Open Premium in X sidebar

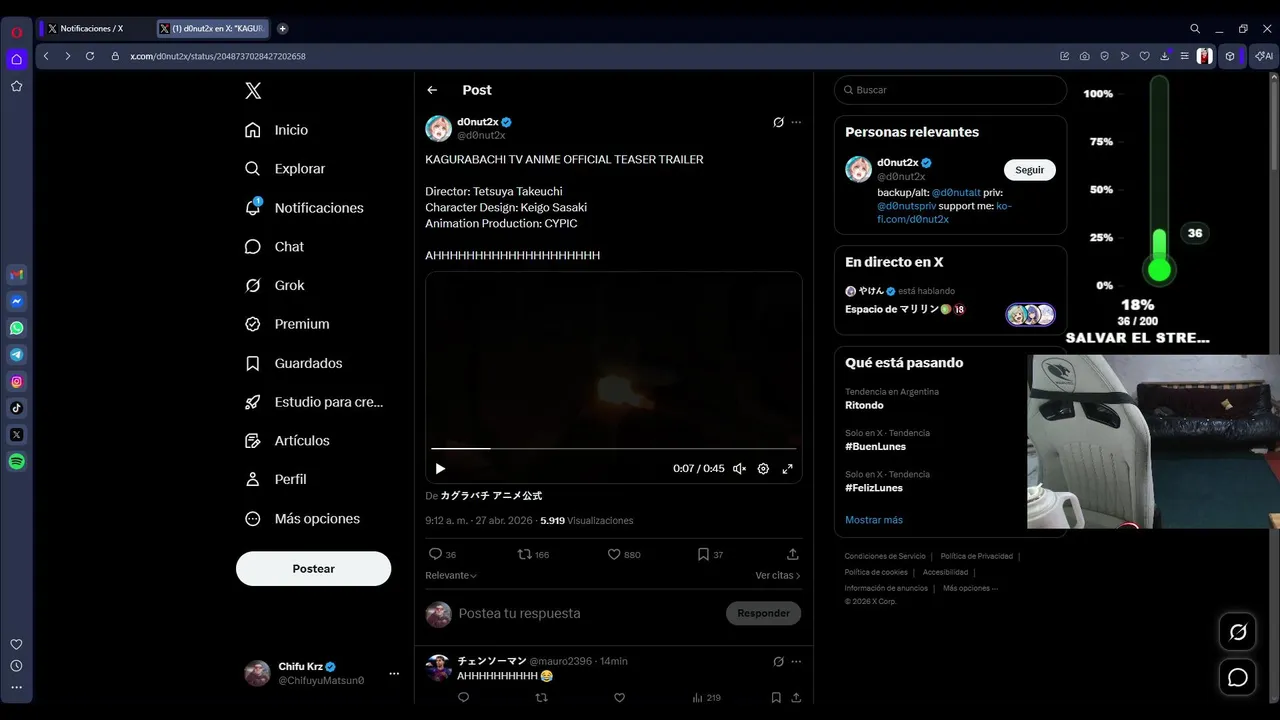tap(287, 324)
